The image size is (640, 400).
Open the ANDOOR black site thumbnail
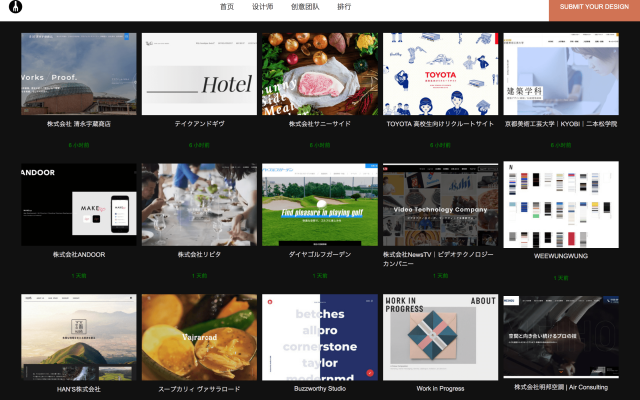(x=79, y=204)
